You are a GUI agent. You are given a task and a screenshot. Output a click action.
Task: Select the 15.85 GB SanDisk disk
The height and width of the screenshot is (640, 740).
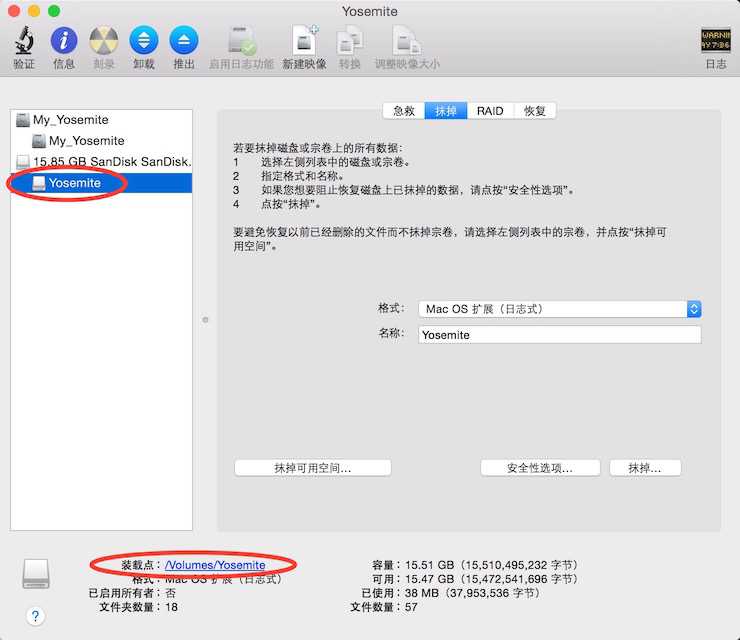101,162
